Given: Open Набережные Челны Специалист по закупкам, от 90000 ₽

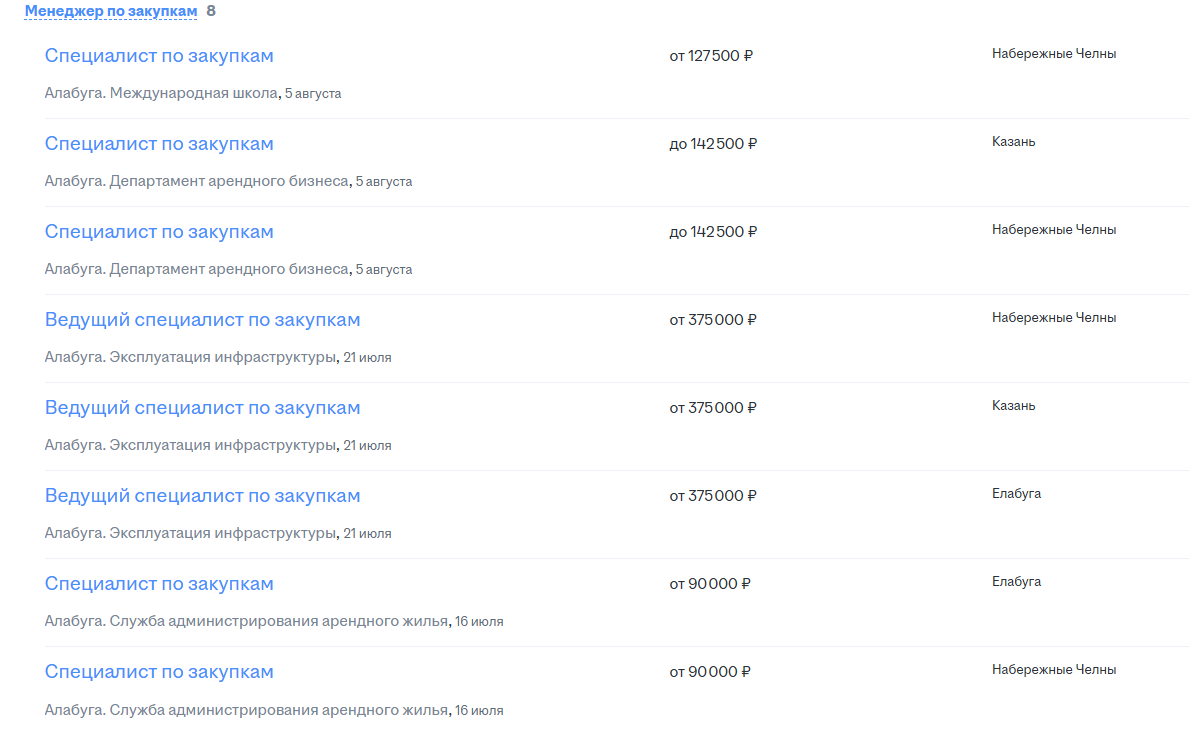Looking at the screenshot, I should click(x=159, y=672).
